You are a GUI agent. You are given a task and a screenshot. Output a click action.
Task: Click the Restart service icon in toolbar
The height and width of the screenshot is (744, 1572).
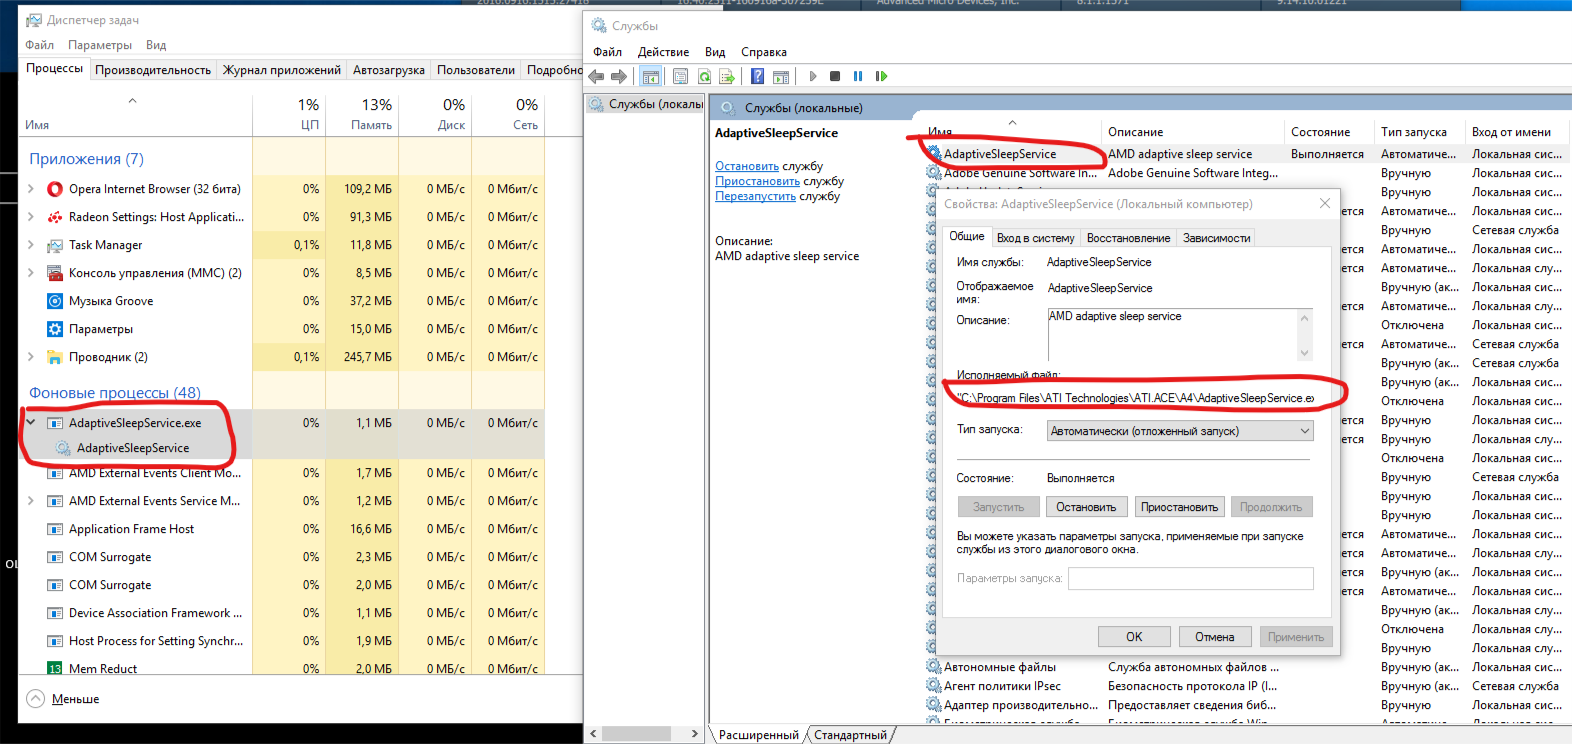pos(881,76)
